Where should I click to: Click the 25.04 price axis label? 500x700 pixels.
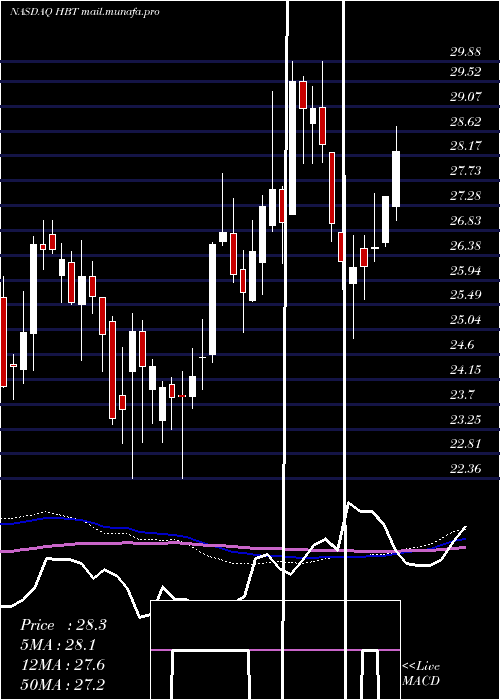(x=466, y=320)
